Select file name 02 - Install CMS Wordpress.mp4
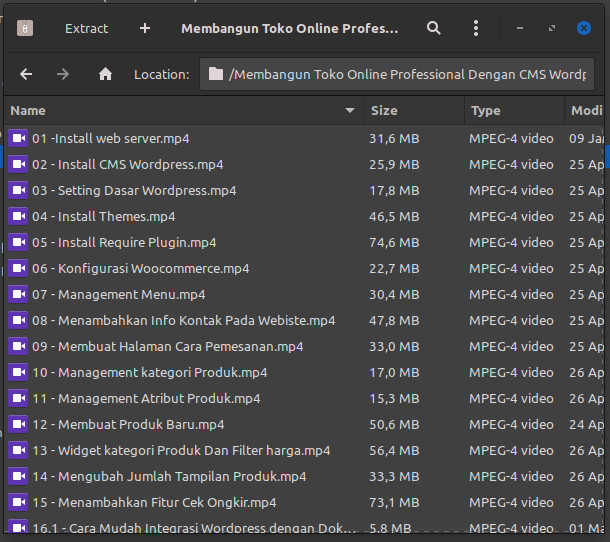Viewport: 610px width, 542px height. tap(128, 165)
